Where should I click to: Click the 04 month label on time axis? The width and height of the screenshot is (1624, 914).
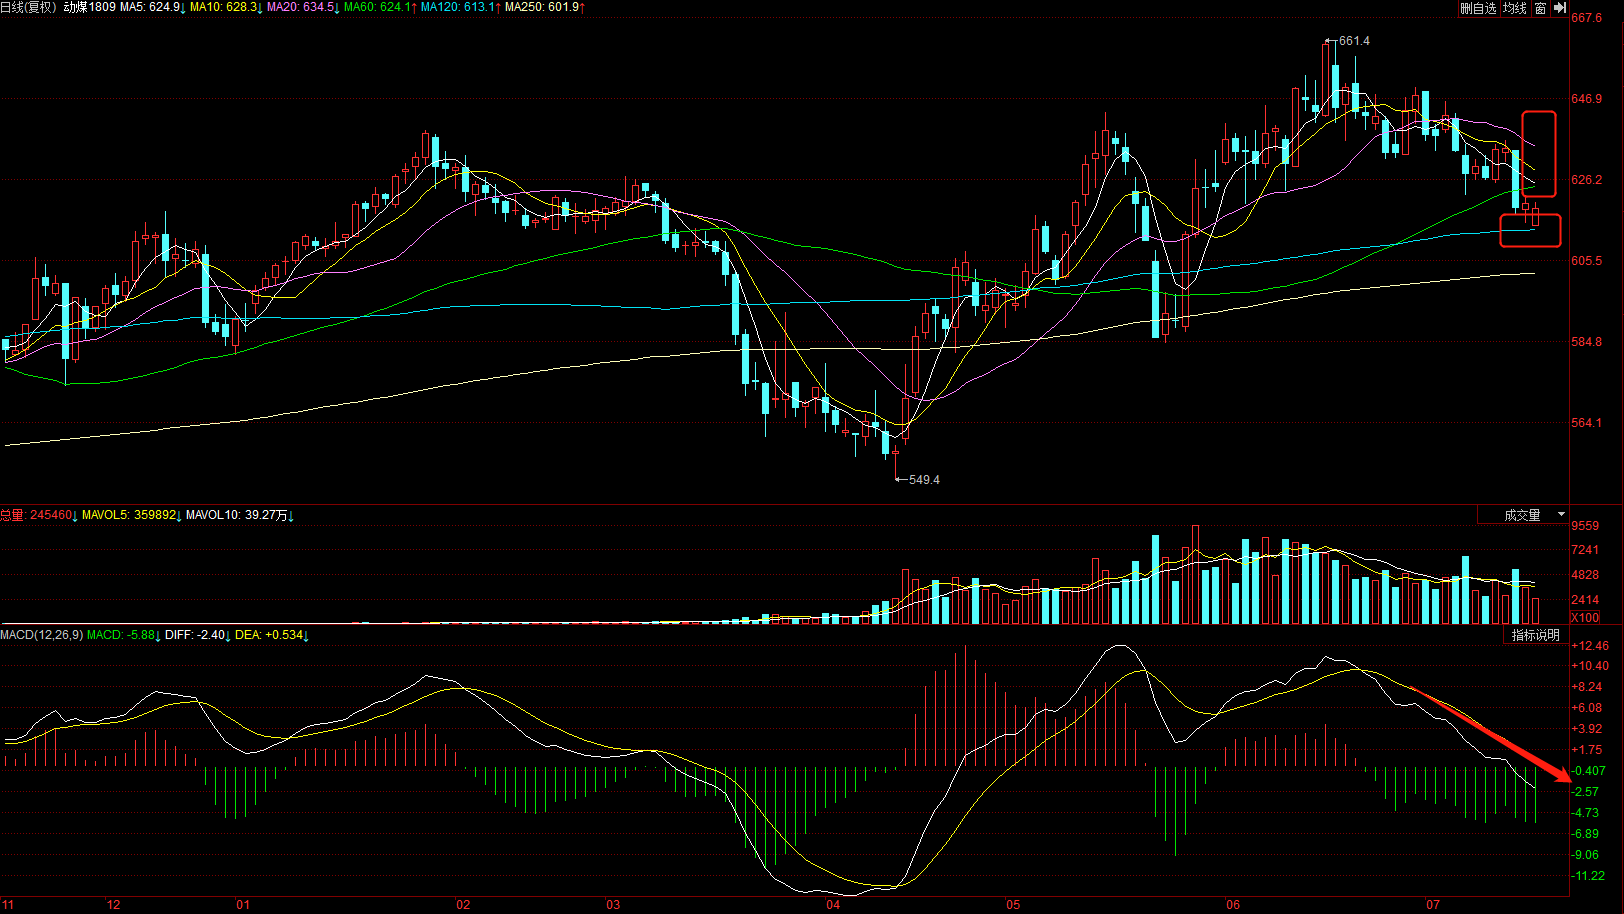(x=833, y=905)
